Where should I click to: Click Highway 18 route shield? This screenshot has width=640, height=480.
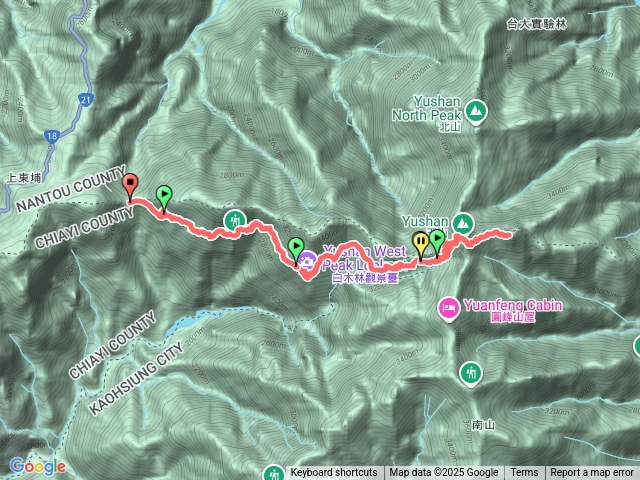(x=51, y=136)
